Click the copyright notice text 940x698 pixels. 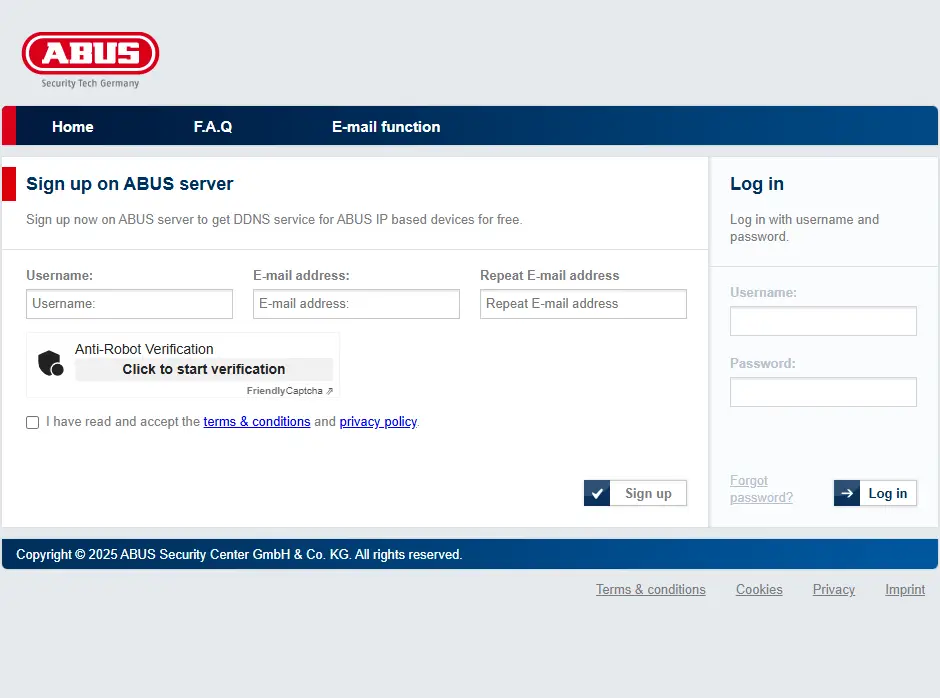[x=239, y=555]
